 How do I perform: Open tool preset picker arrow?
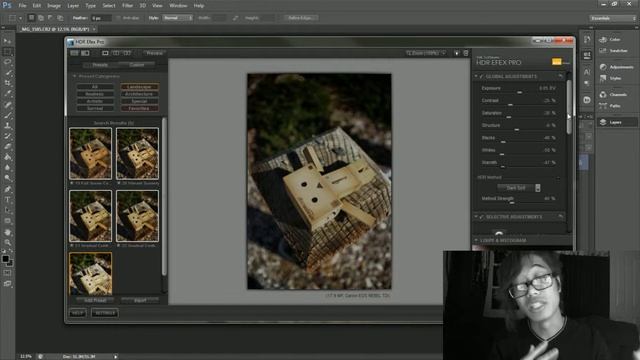pos(20,18)
